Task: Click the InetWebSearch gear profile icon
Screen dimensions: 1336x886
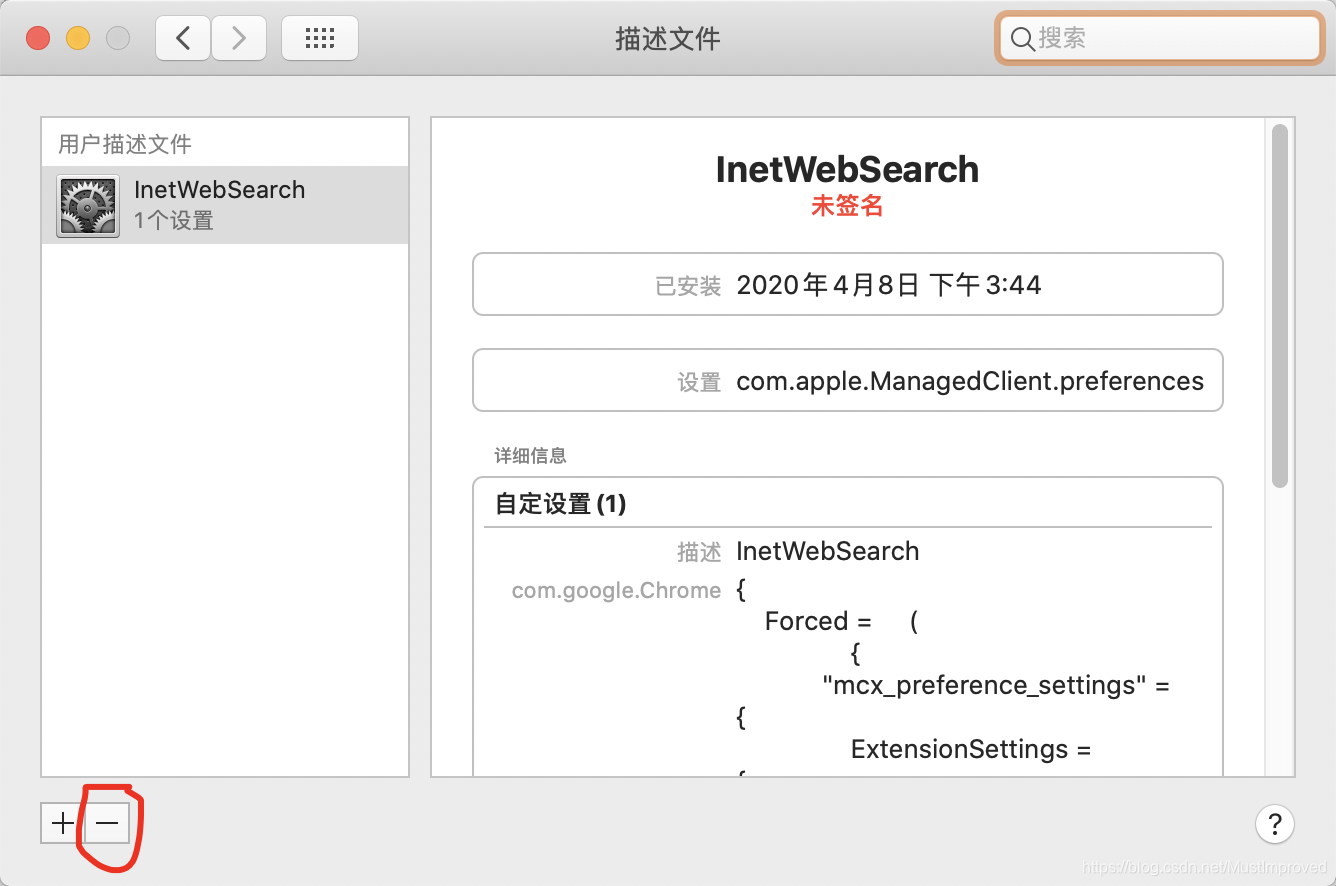Action: pos(88,205)
